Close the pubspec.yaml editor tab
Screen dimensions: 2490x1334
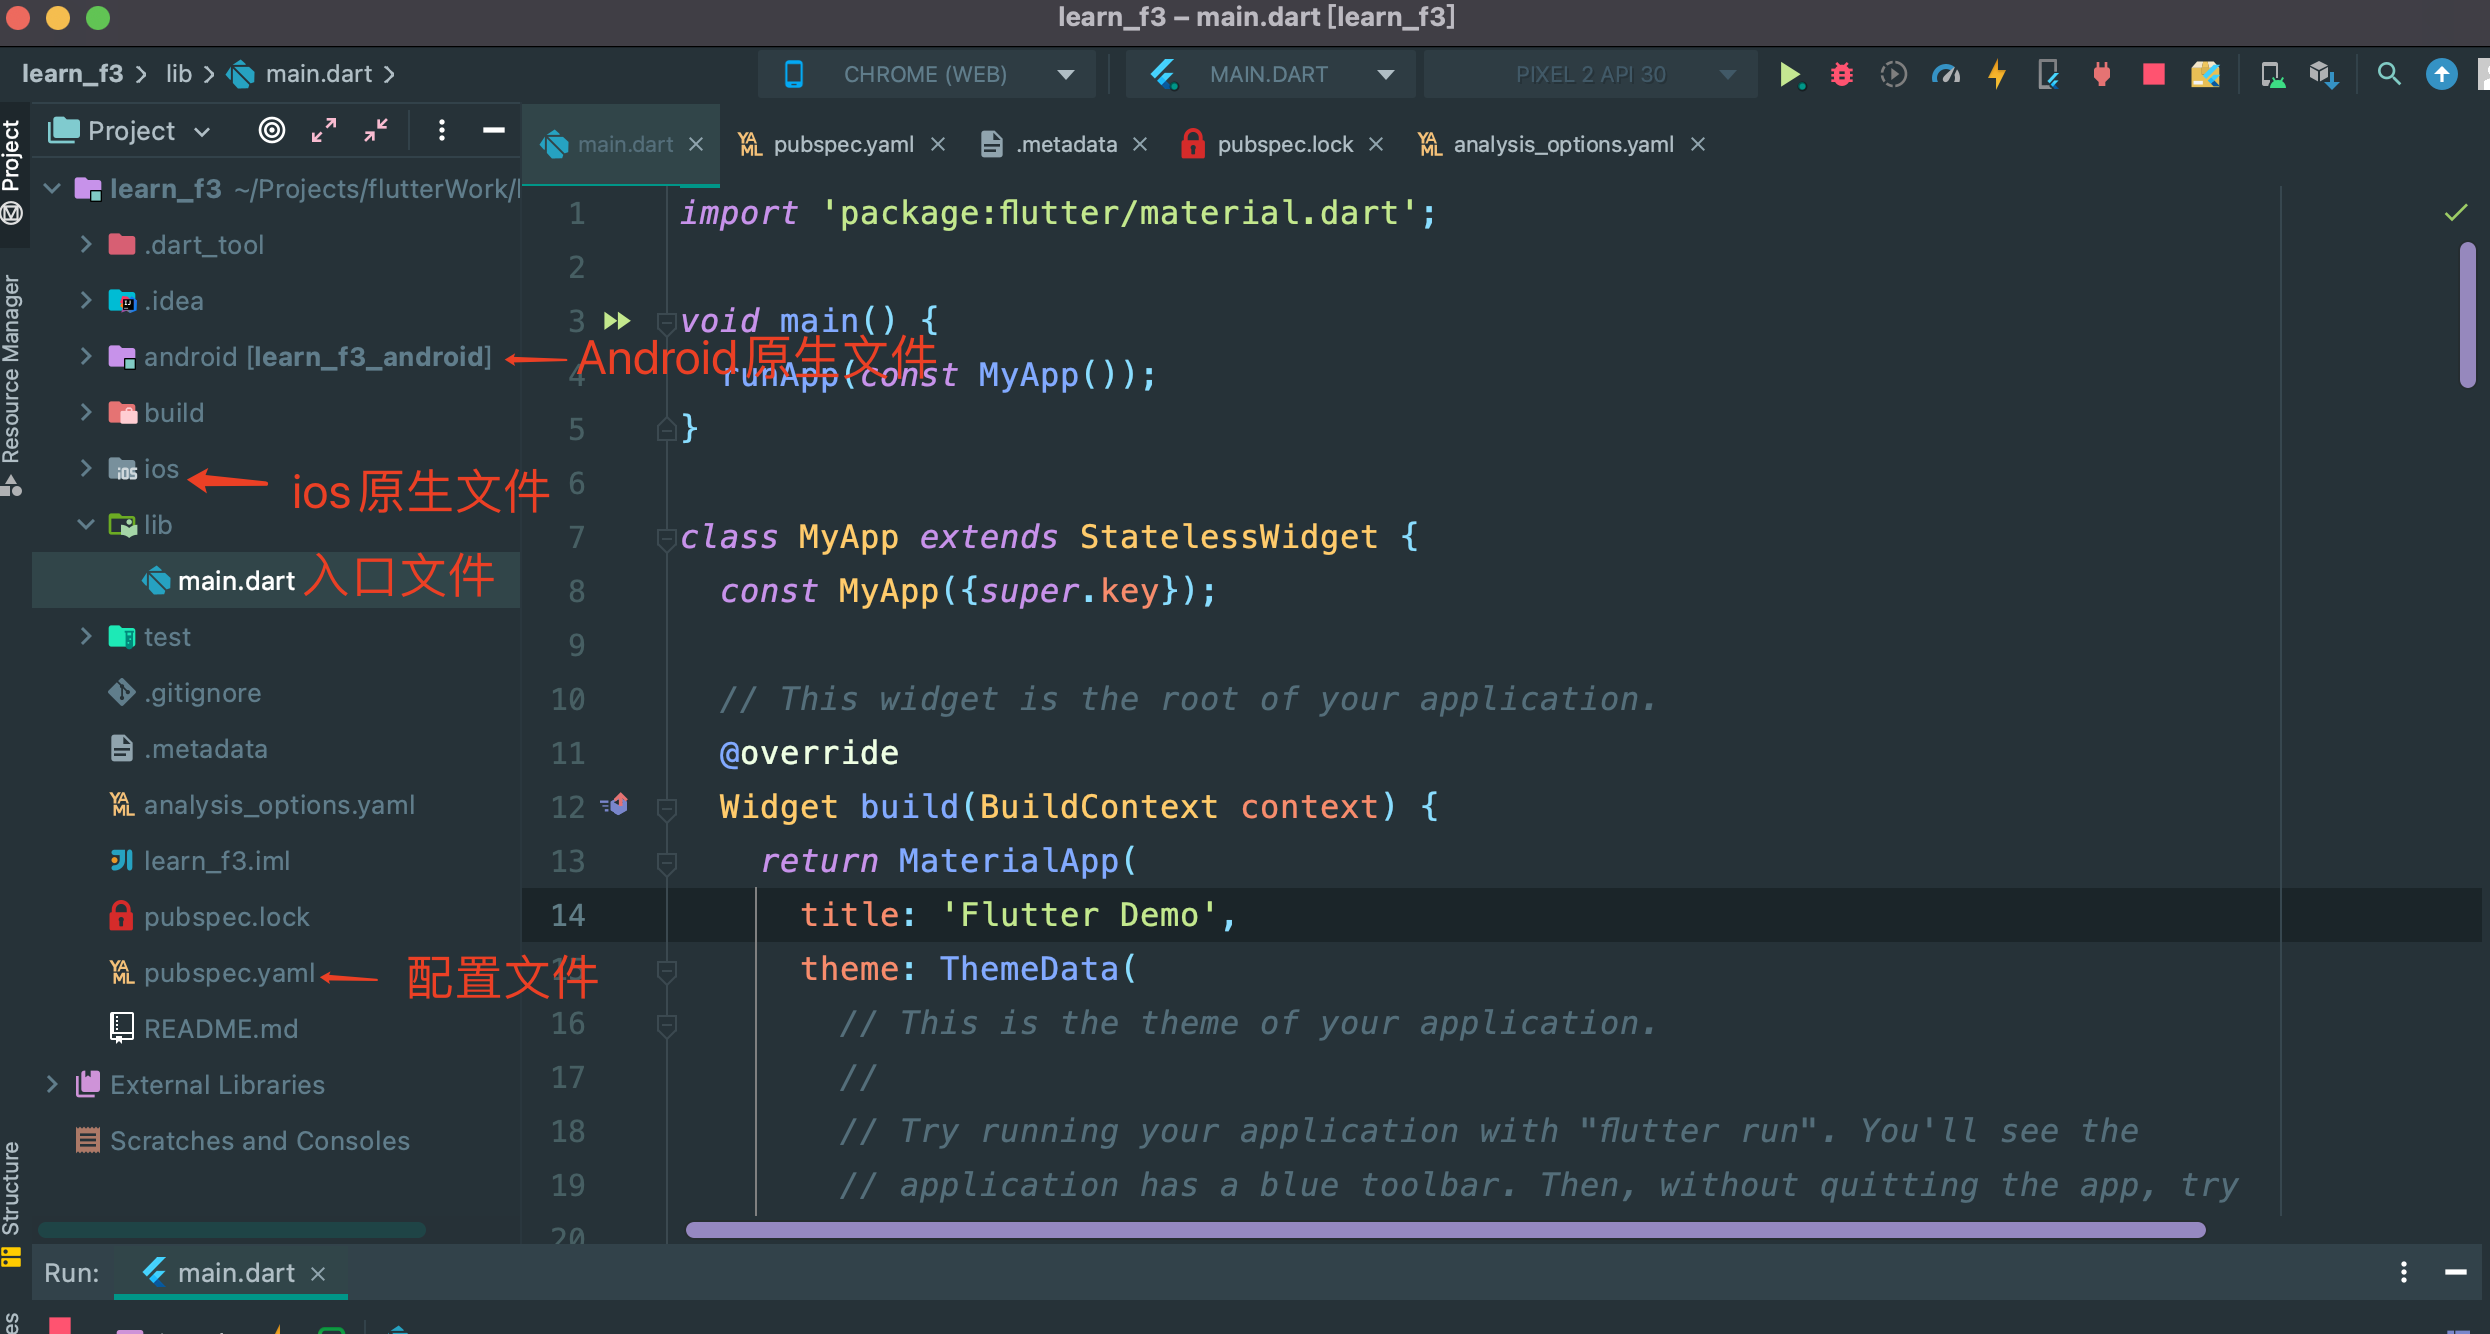938,145
